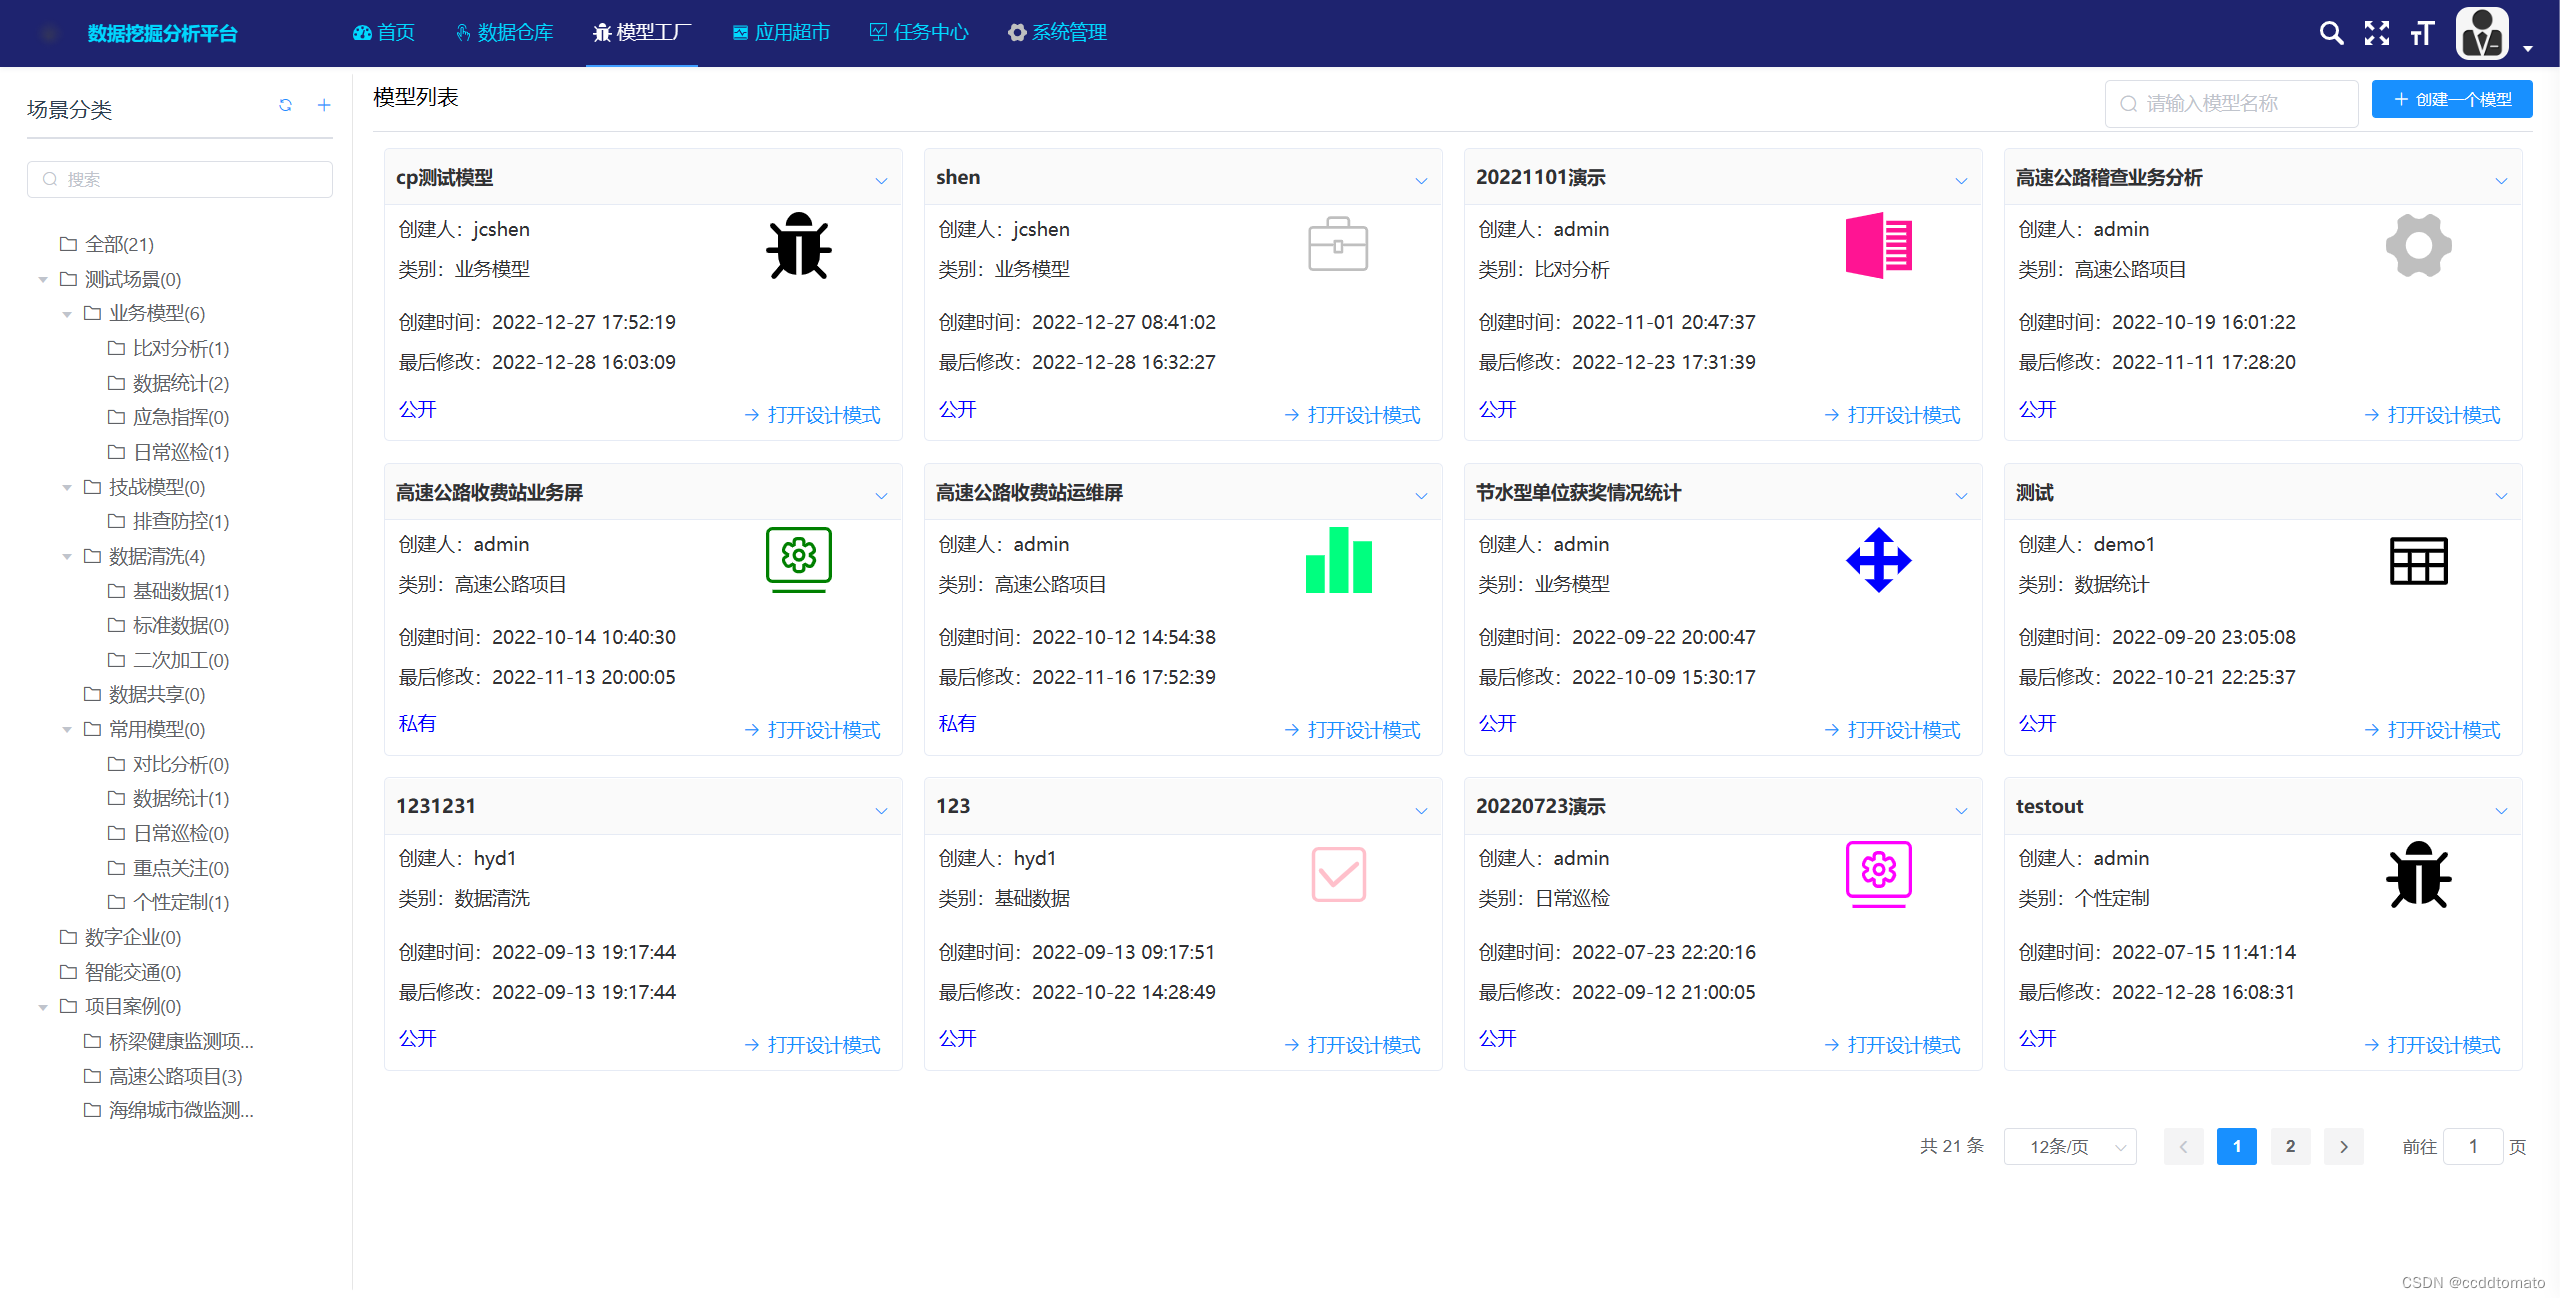
Task: Click the 创建一个模型 button
Action: pyautogui.click(x=2451, y=99)
